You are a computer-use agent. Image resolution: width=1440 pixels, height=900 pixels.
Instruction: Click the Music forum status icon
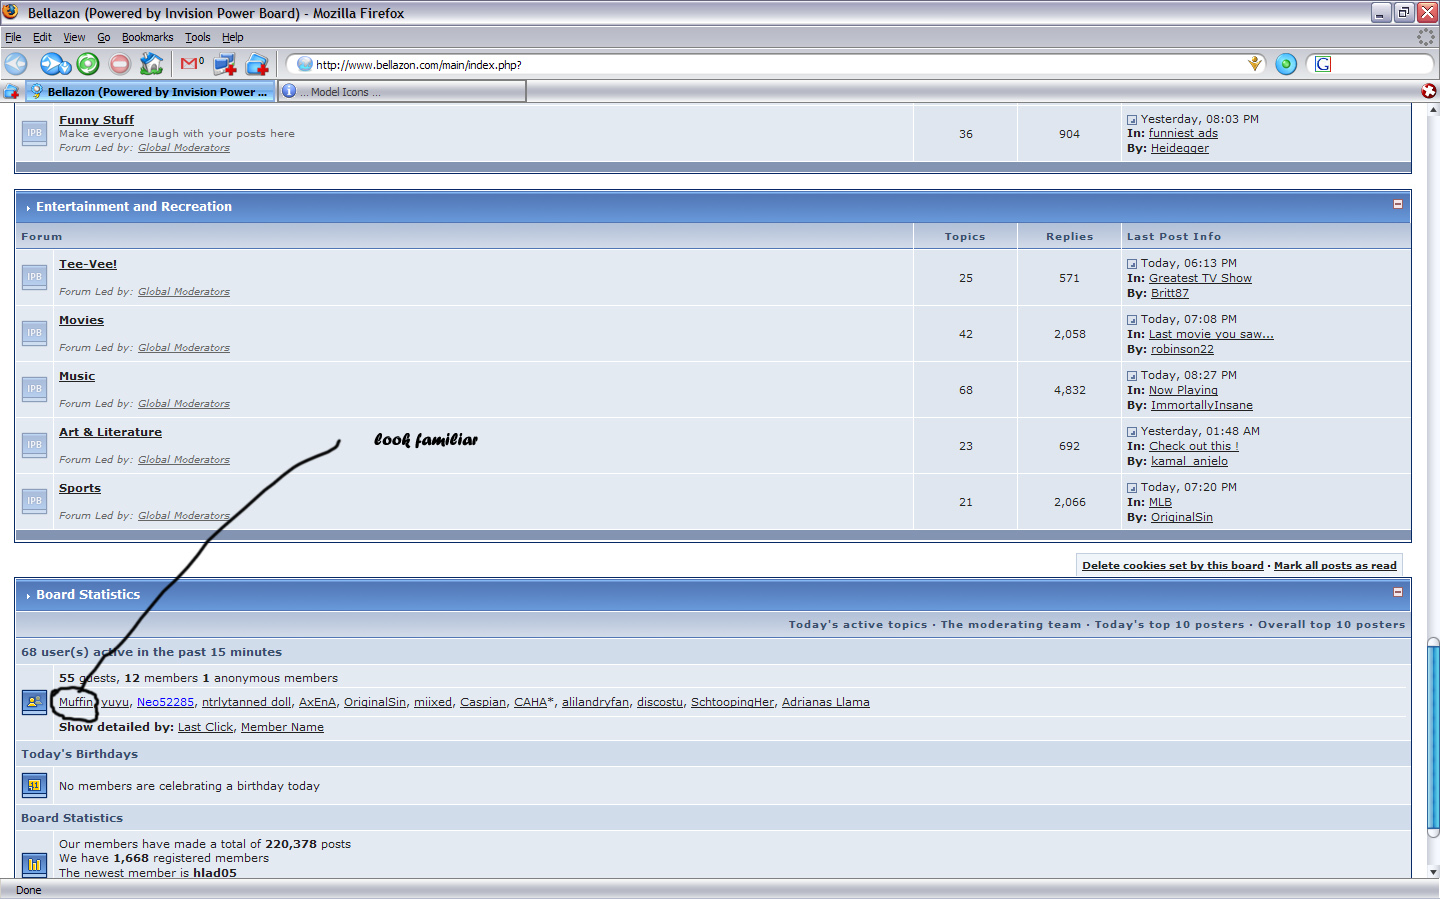point(35,389)
